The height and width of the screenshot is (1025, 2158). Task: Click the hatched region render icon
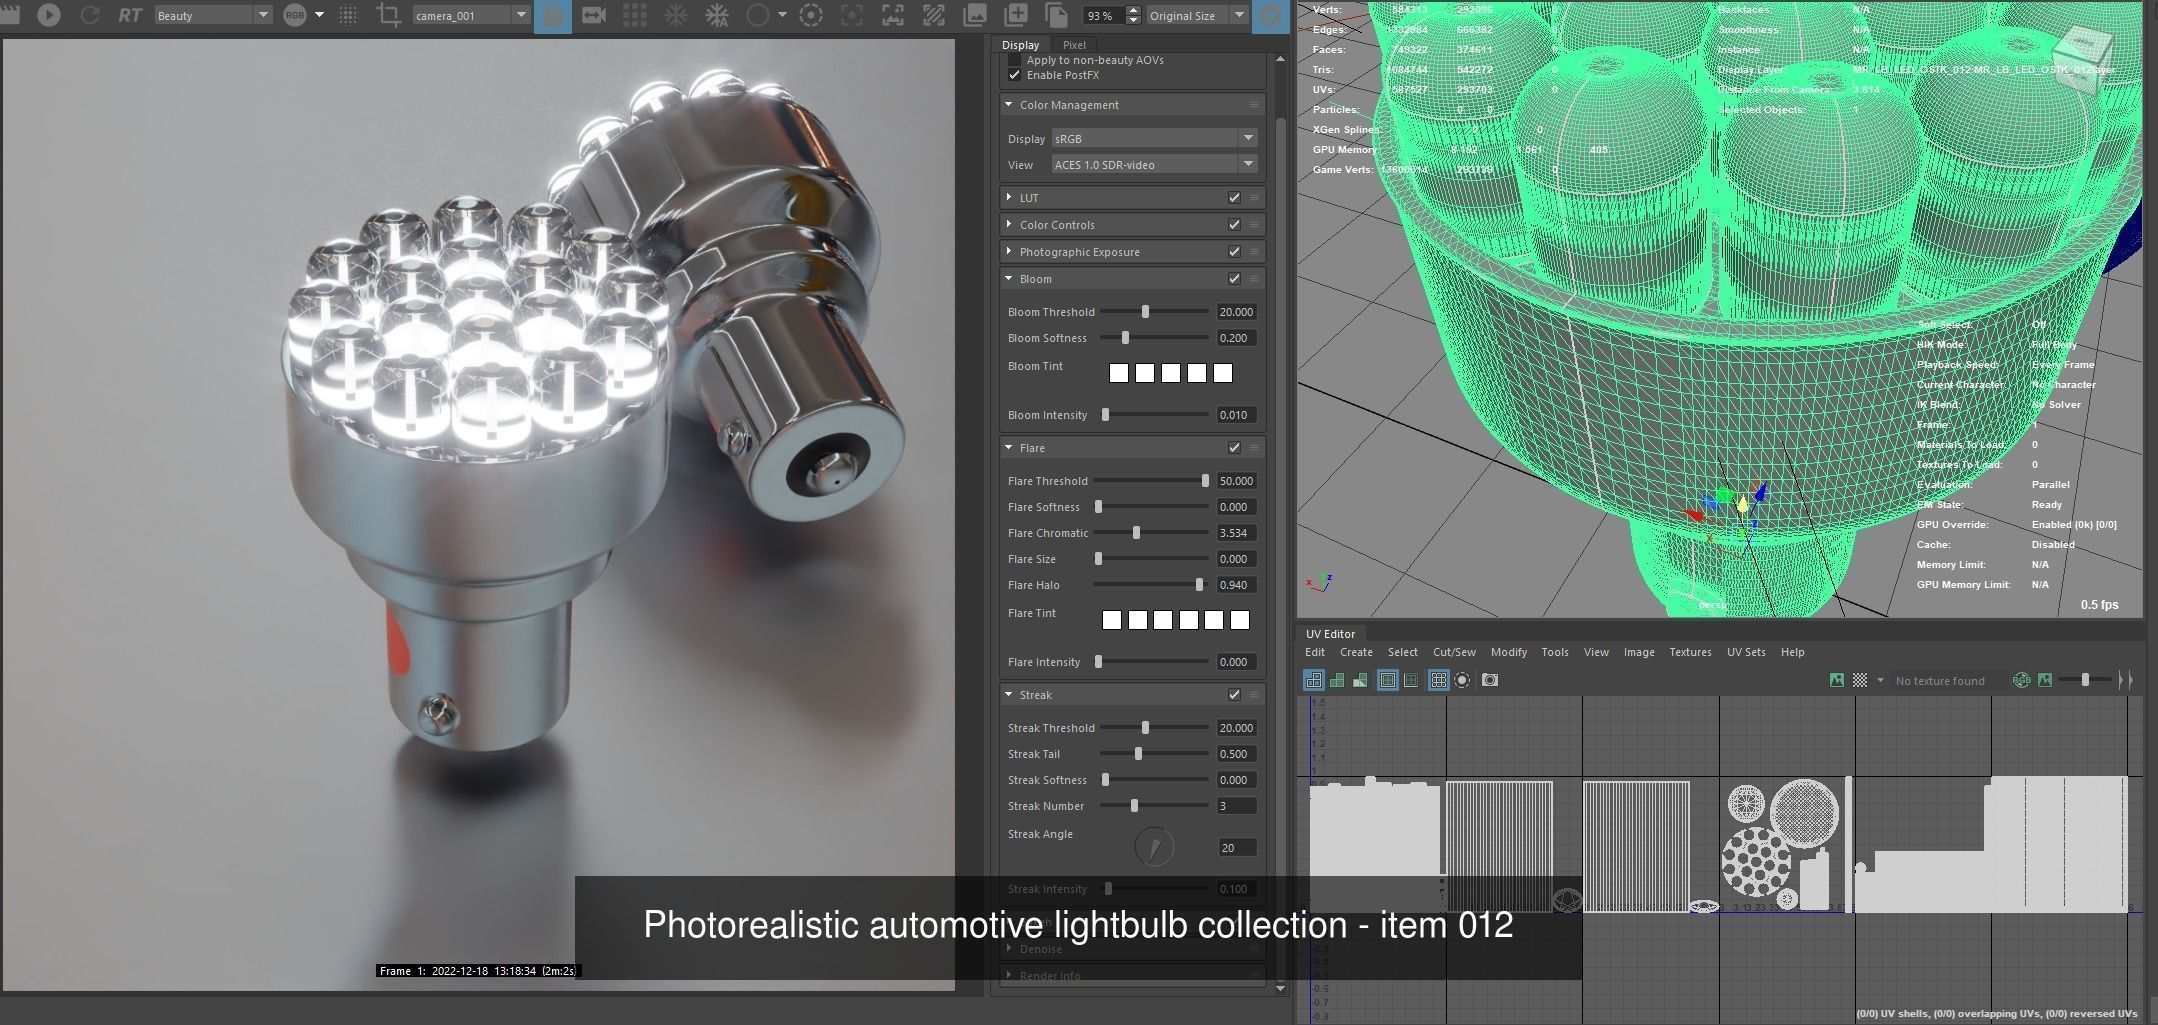pos(933,15)
